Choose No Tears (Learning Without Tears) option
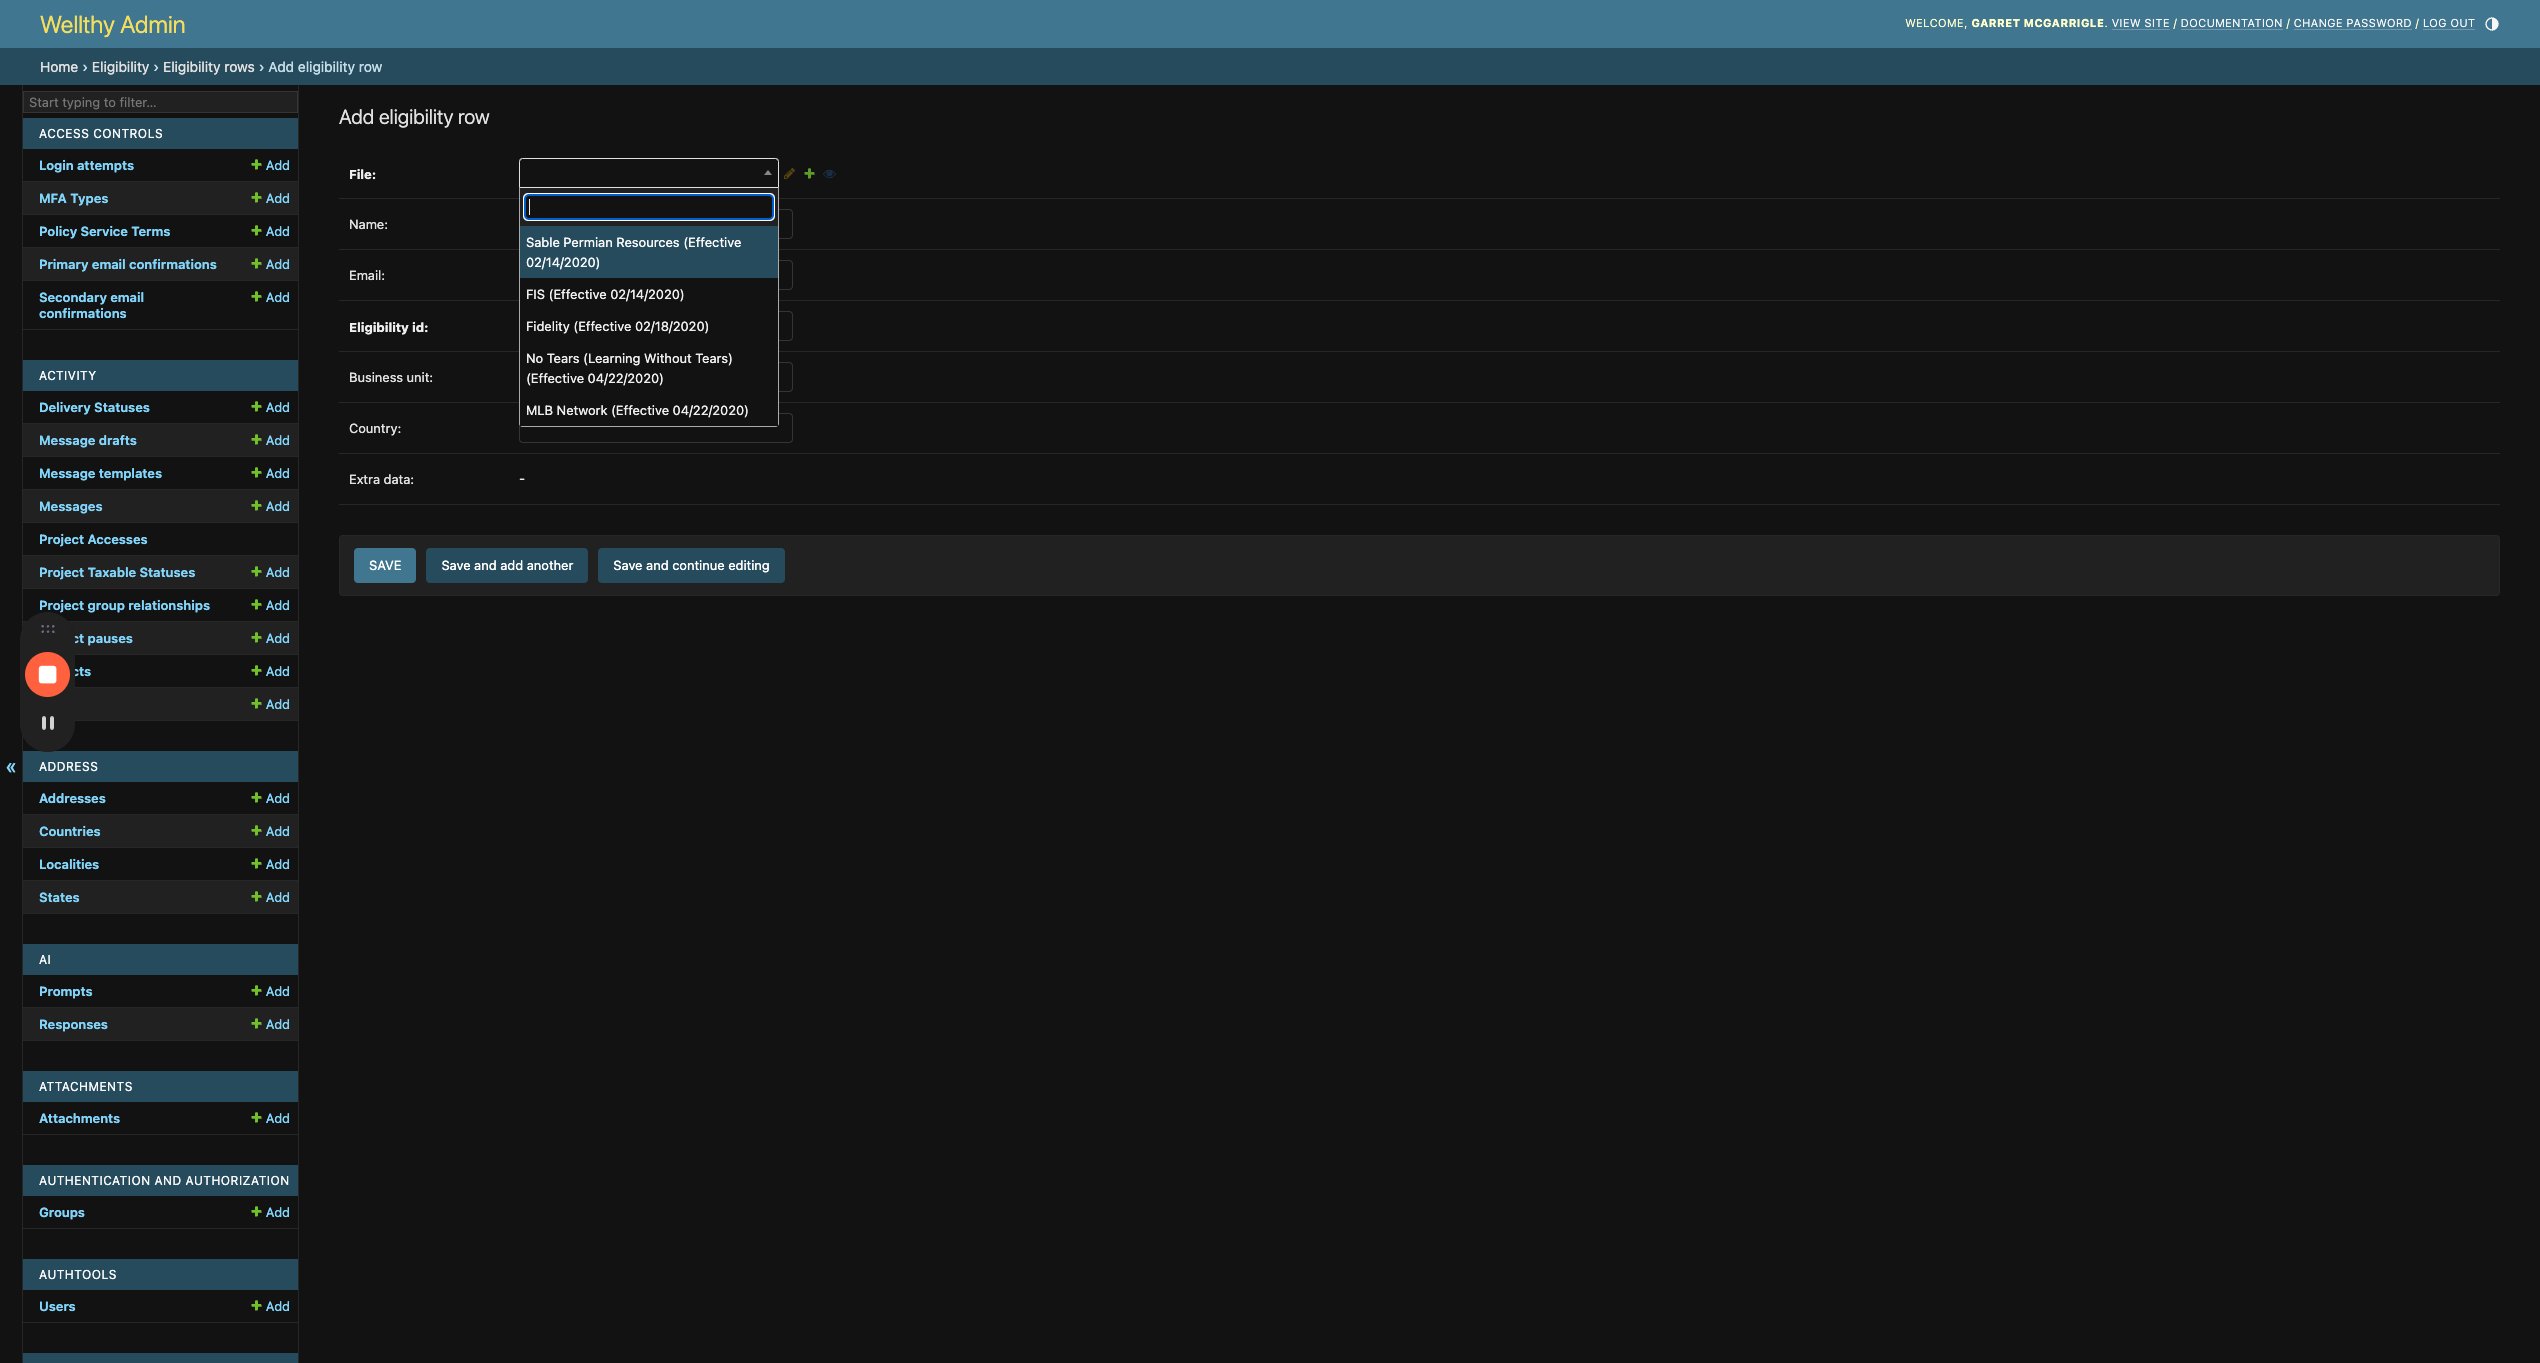This screenshot has width=2540, height=1363. point(649,368)
